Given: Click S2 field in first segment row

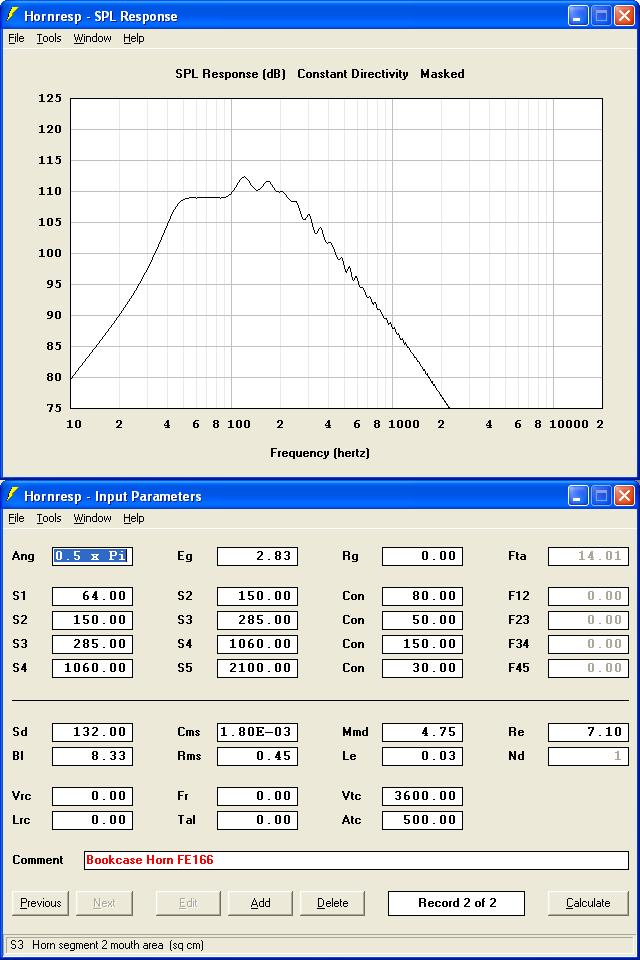Looking at the screenshot, I should [x=257, y=596].
